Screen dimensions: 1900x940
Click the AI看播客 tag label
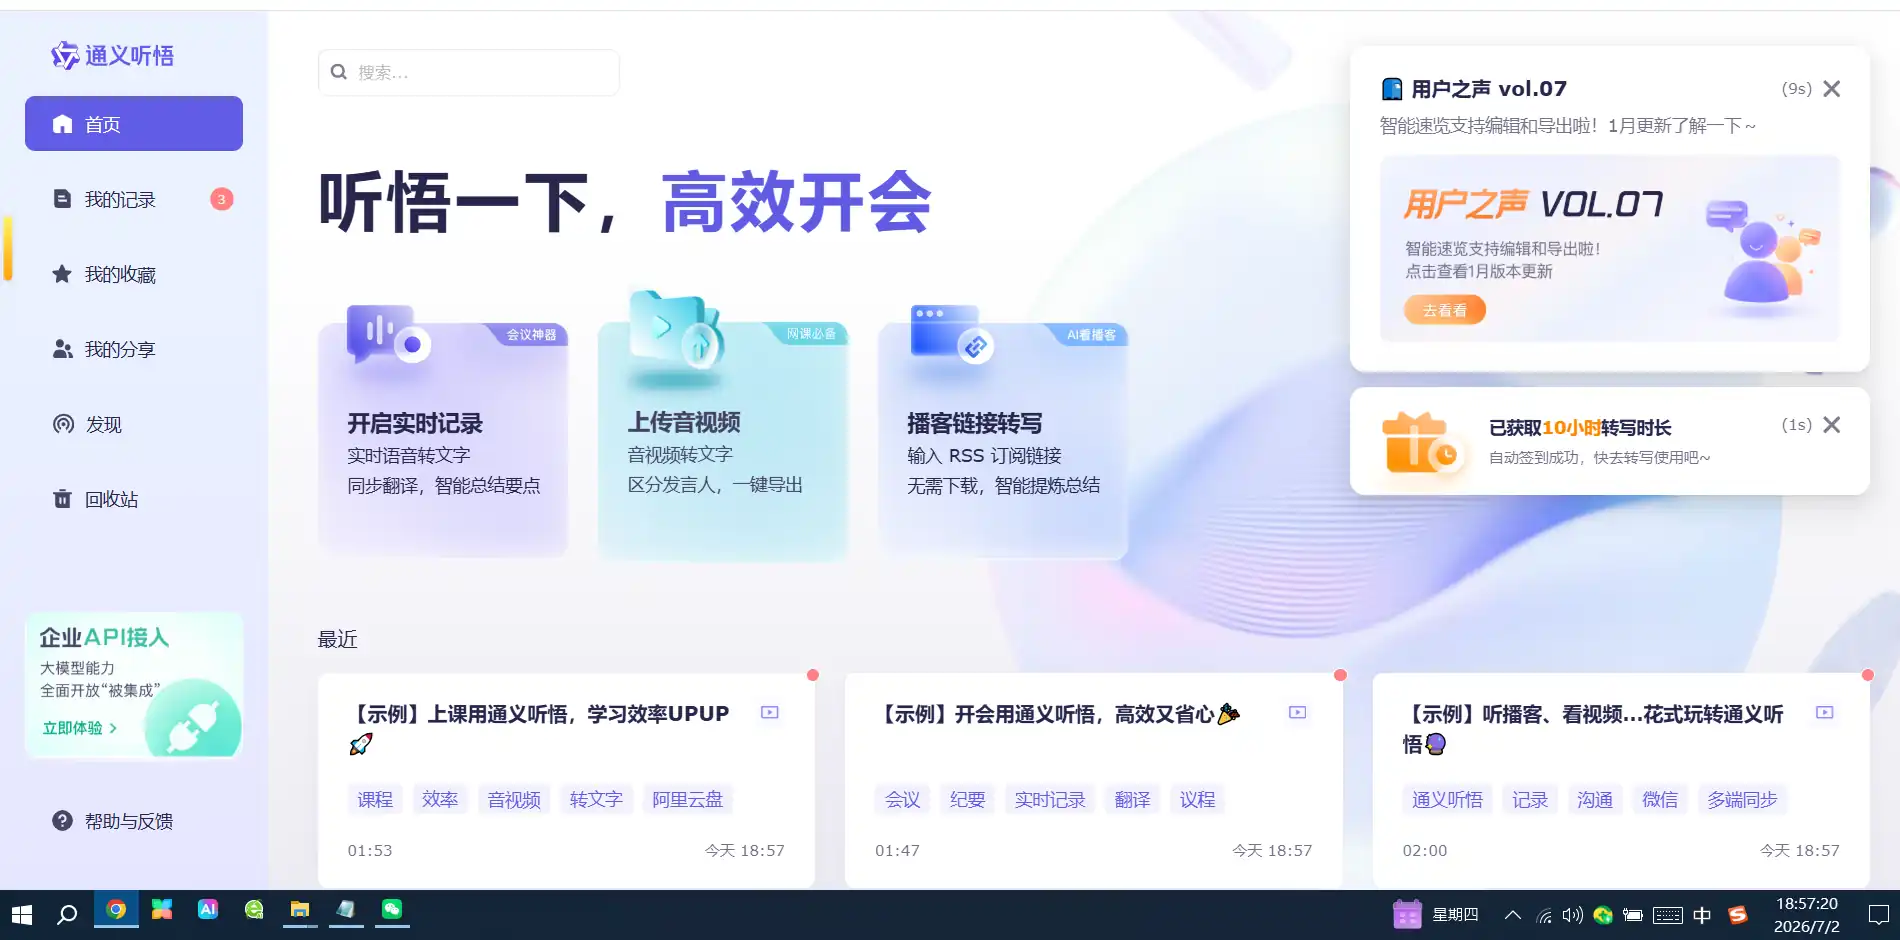(1091, 334)
